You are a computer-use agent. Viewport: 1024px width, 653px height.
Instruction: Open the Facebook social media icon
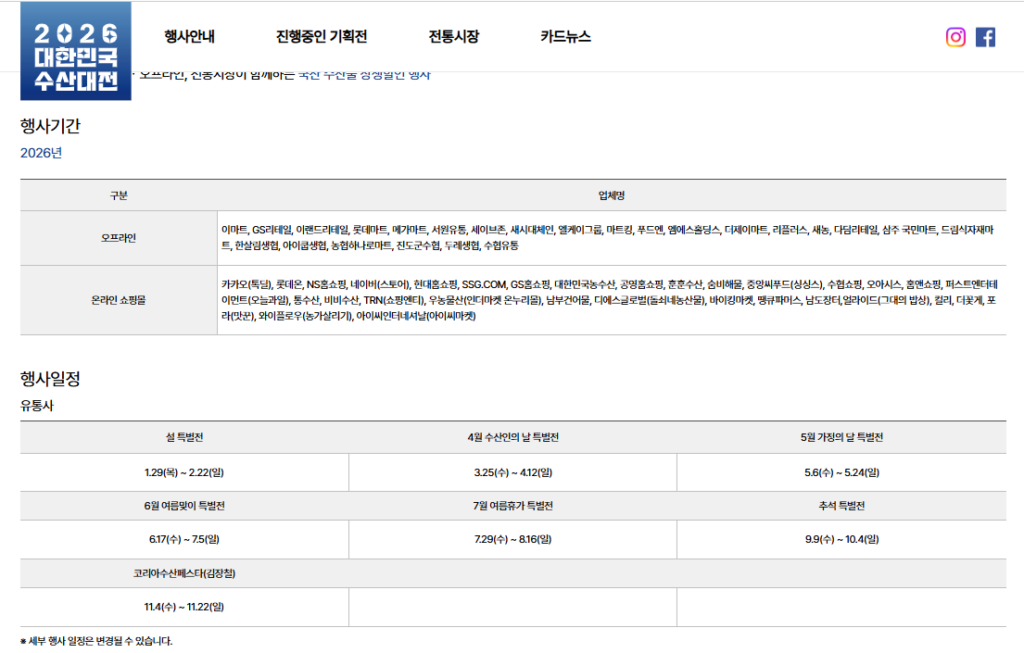tap(986, 37)
